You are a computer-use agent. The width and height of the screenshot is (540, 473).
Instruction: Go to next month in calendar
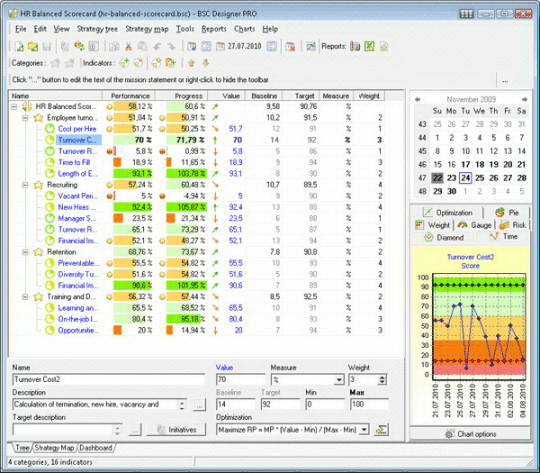click(524, 99)
